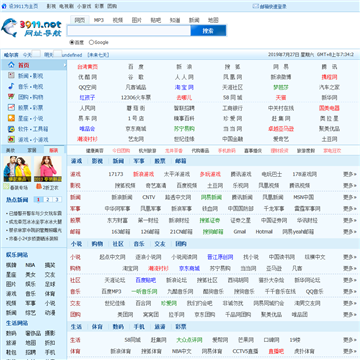This screenshot has height=360, width=360.
Task: Open the 未来七天 weather forecast link
Action: 98,55
